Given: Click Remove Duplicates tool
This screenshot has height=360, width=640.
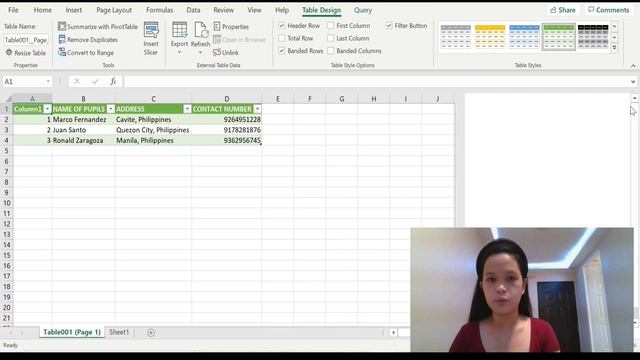Looking at the screenshot, I should pos(88,40).
